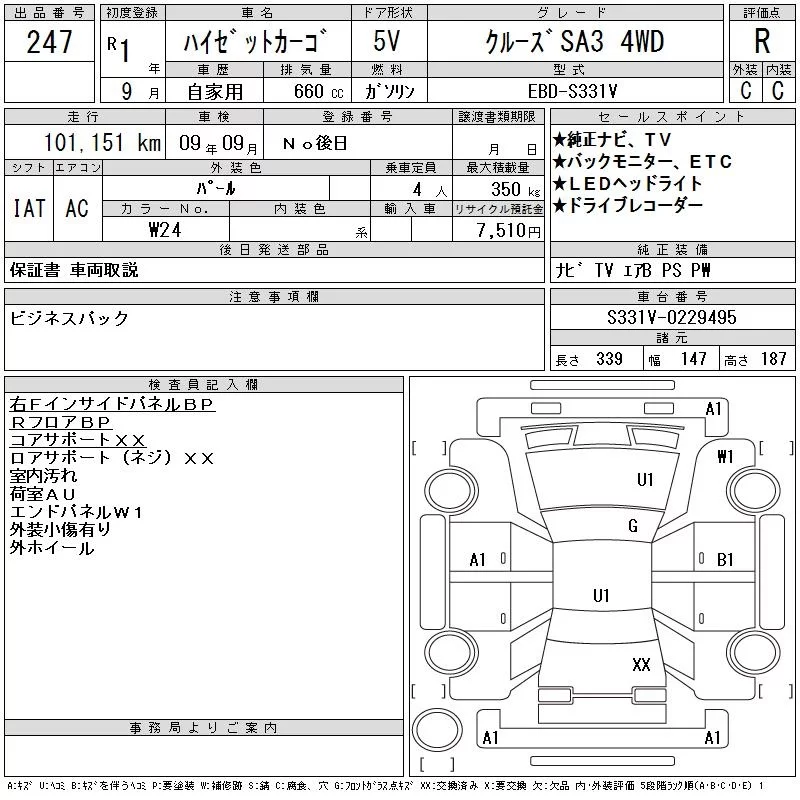800x800 pixels.
Task: Select inspector note "室内汚れ"
Action: click(x=43, y=476)
